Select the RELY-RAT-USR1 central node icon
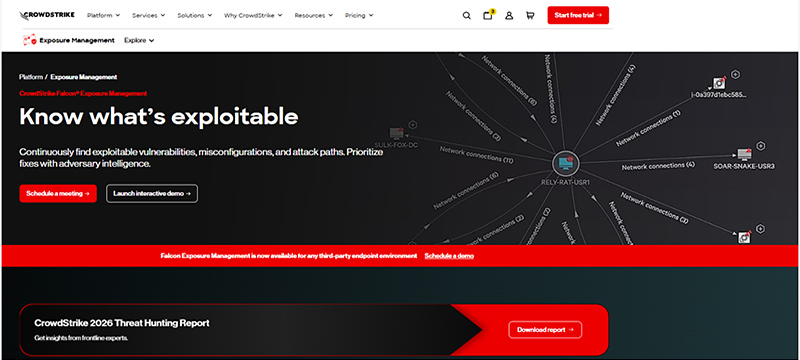This screenshot has height=360, width=800. [x=565, y=163]
